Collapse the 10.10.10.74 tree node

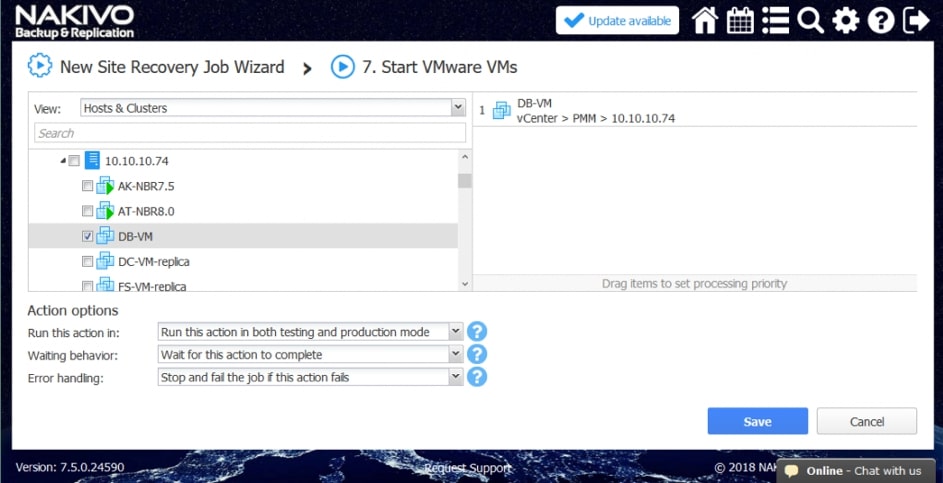(63, 161)
